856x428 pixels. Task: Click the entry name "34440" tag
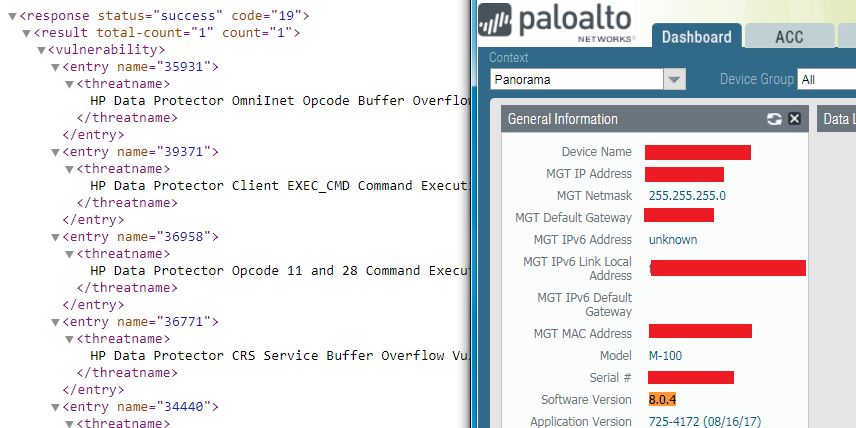[140, 407]
